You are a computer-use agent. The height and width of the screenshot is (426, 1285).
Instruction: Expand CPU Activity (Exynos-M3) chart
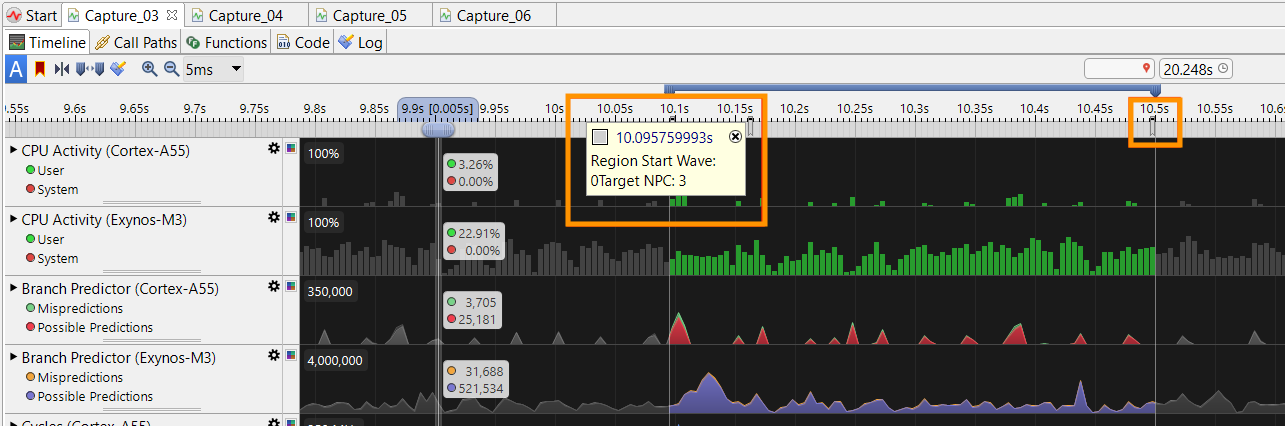click(13, 219)
